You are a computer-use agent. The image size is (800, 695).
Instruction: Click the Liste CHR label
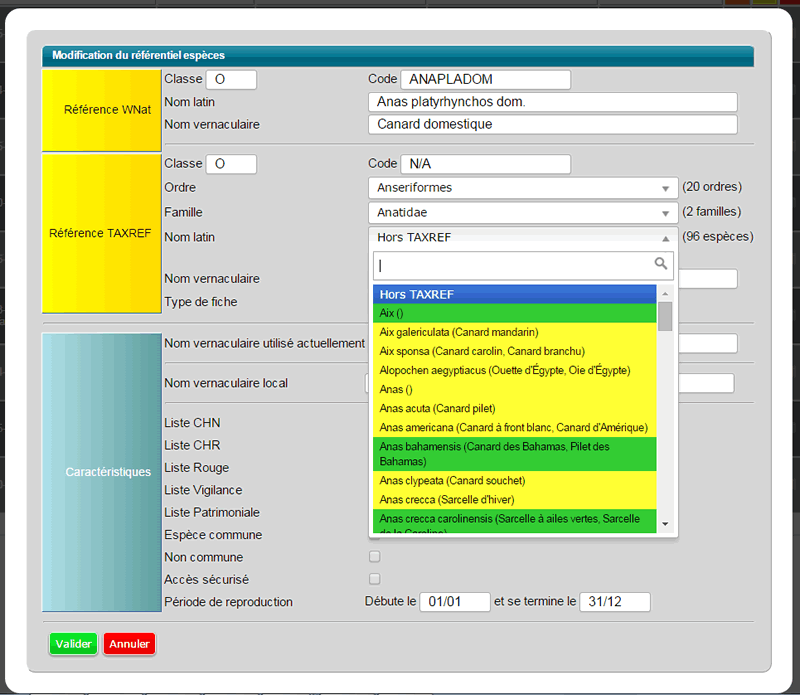192,445
